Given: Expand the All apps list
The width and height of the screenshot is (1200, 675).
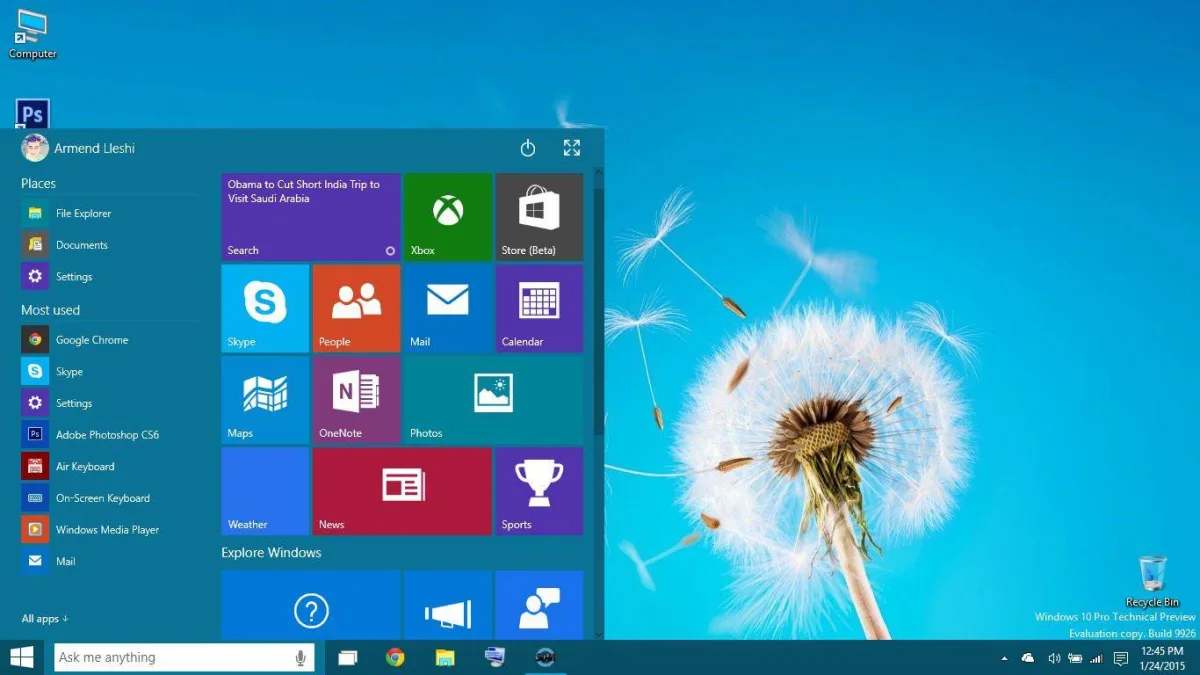Looking at the screenshot, I should click(42, 618).
